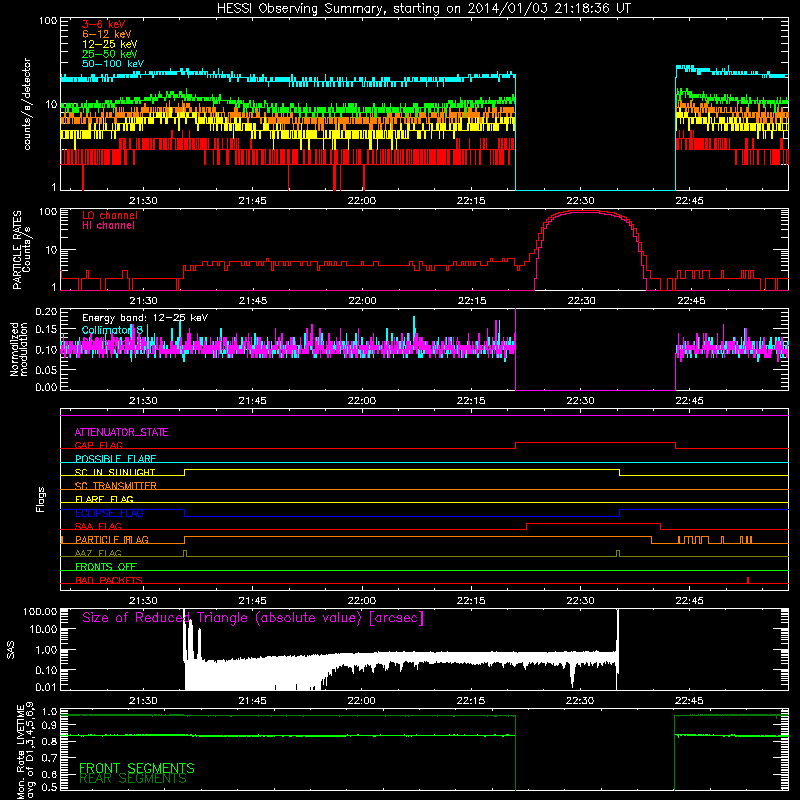Click the 'LO channel' legend label
The height and width of the screenshot is (800, 800).
pyautogui.click(x=110, y=215)
